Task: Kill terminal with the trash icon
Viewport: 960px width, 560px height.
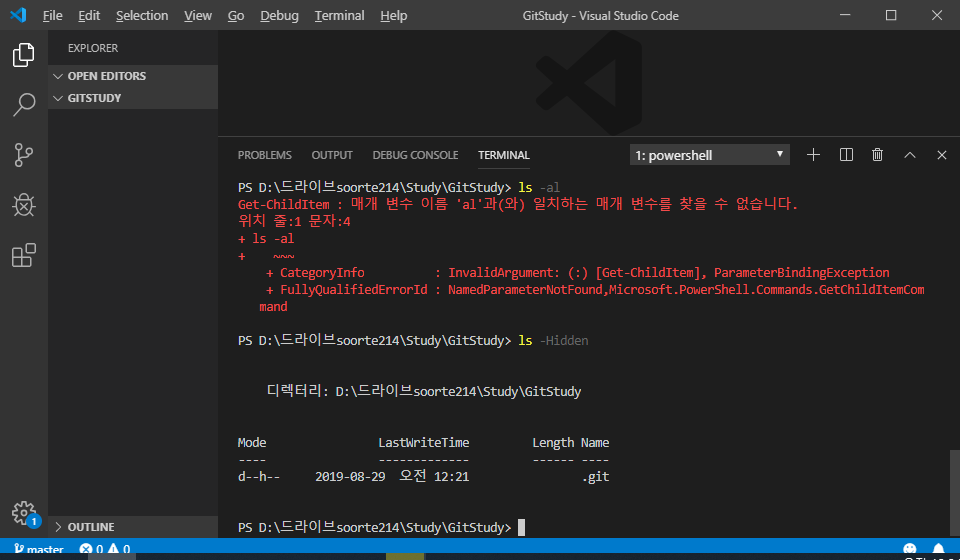Action: [877, 155]
